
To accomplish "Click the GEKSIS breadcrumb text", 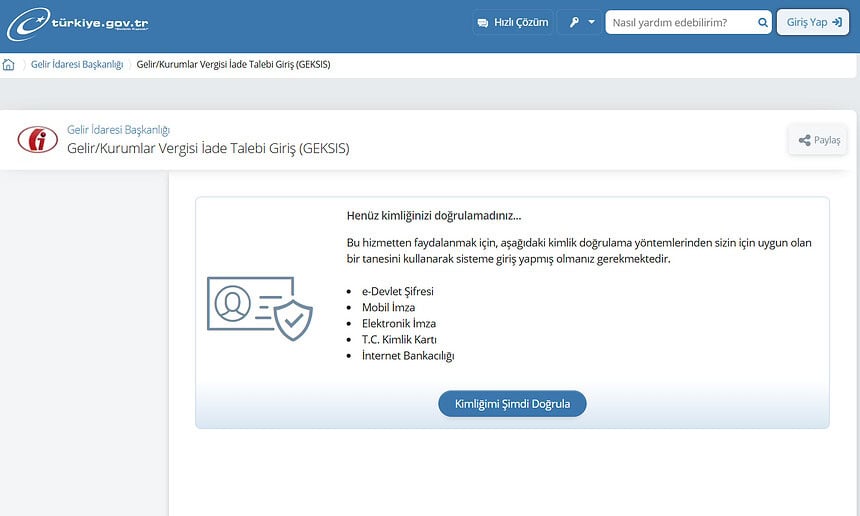I will point(233,65).
